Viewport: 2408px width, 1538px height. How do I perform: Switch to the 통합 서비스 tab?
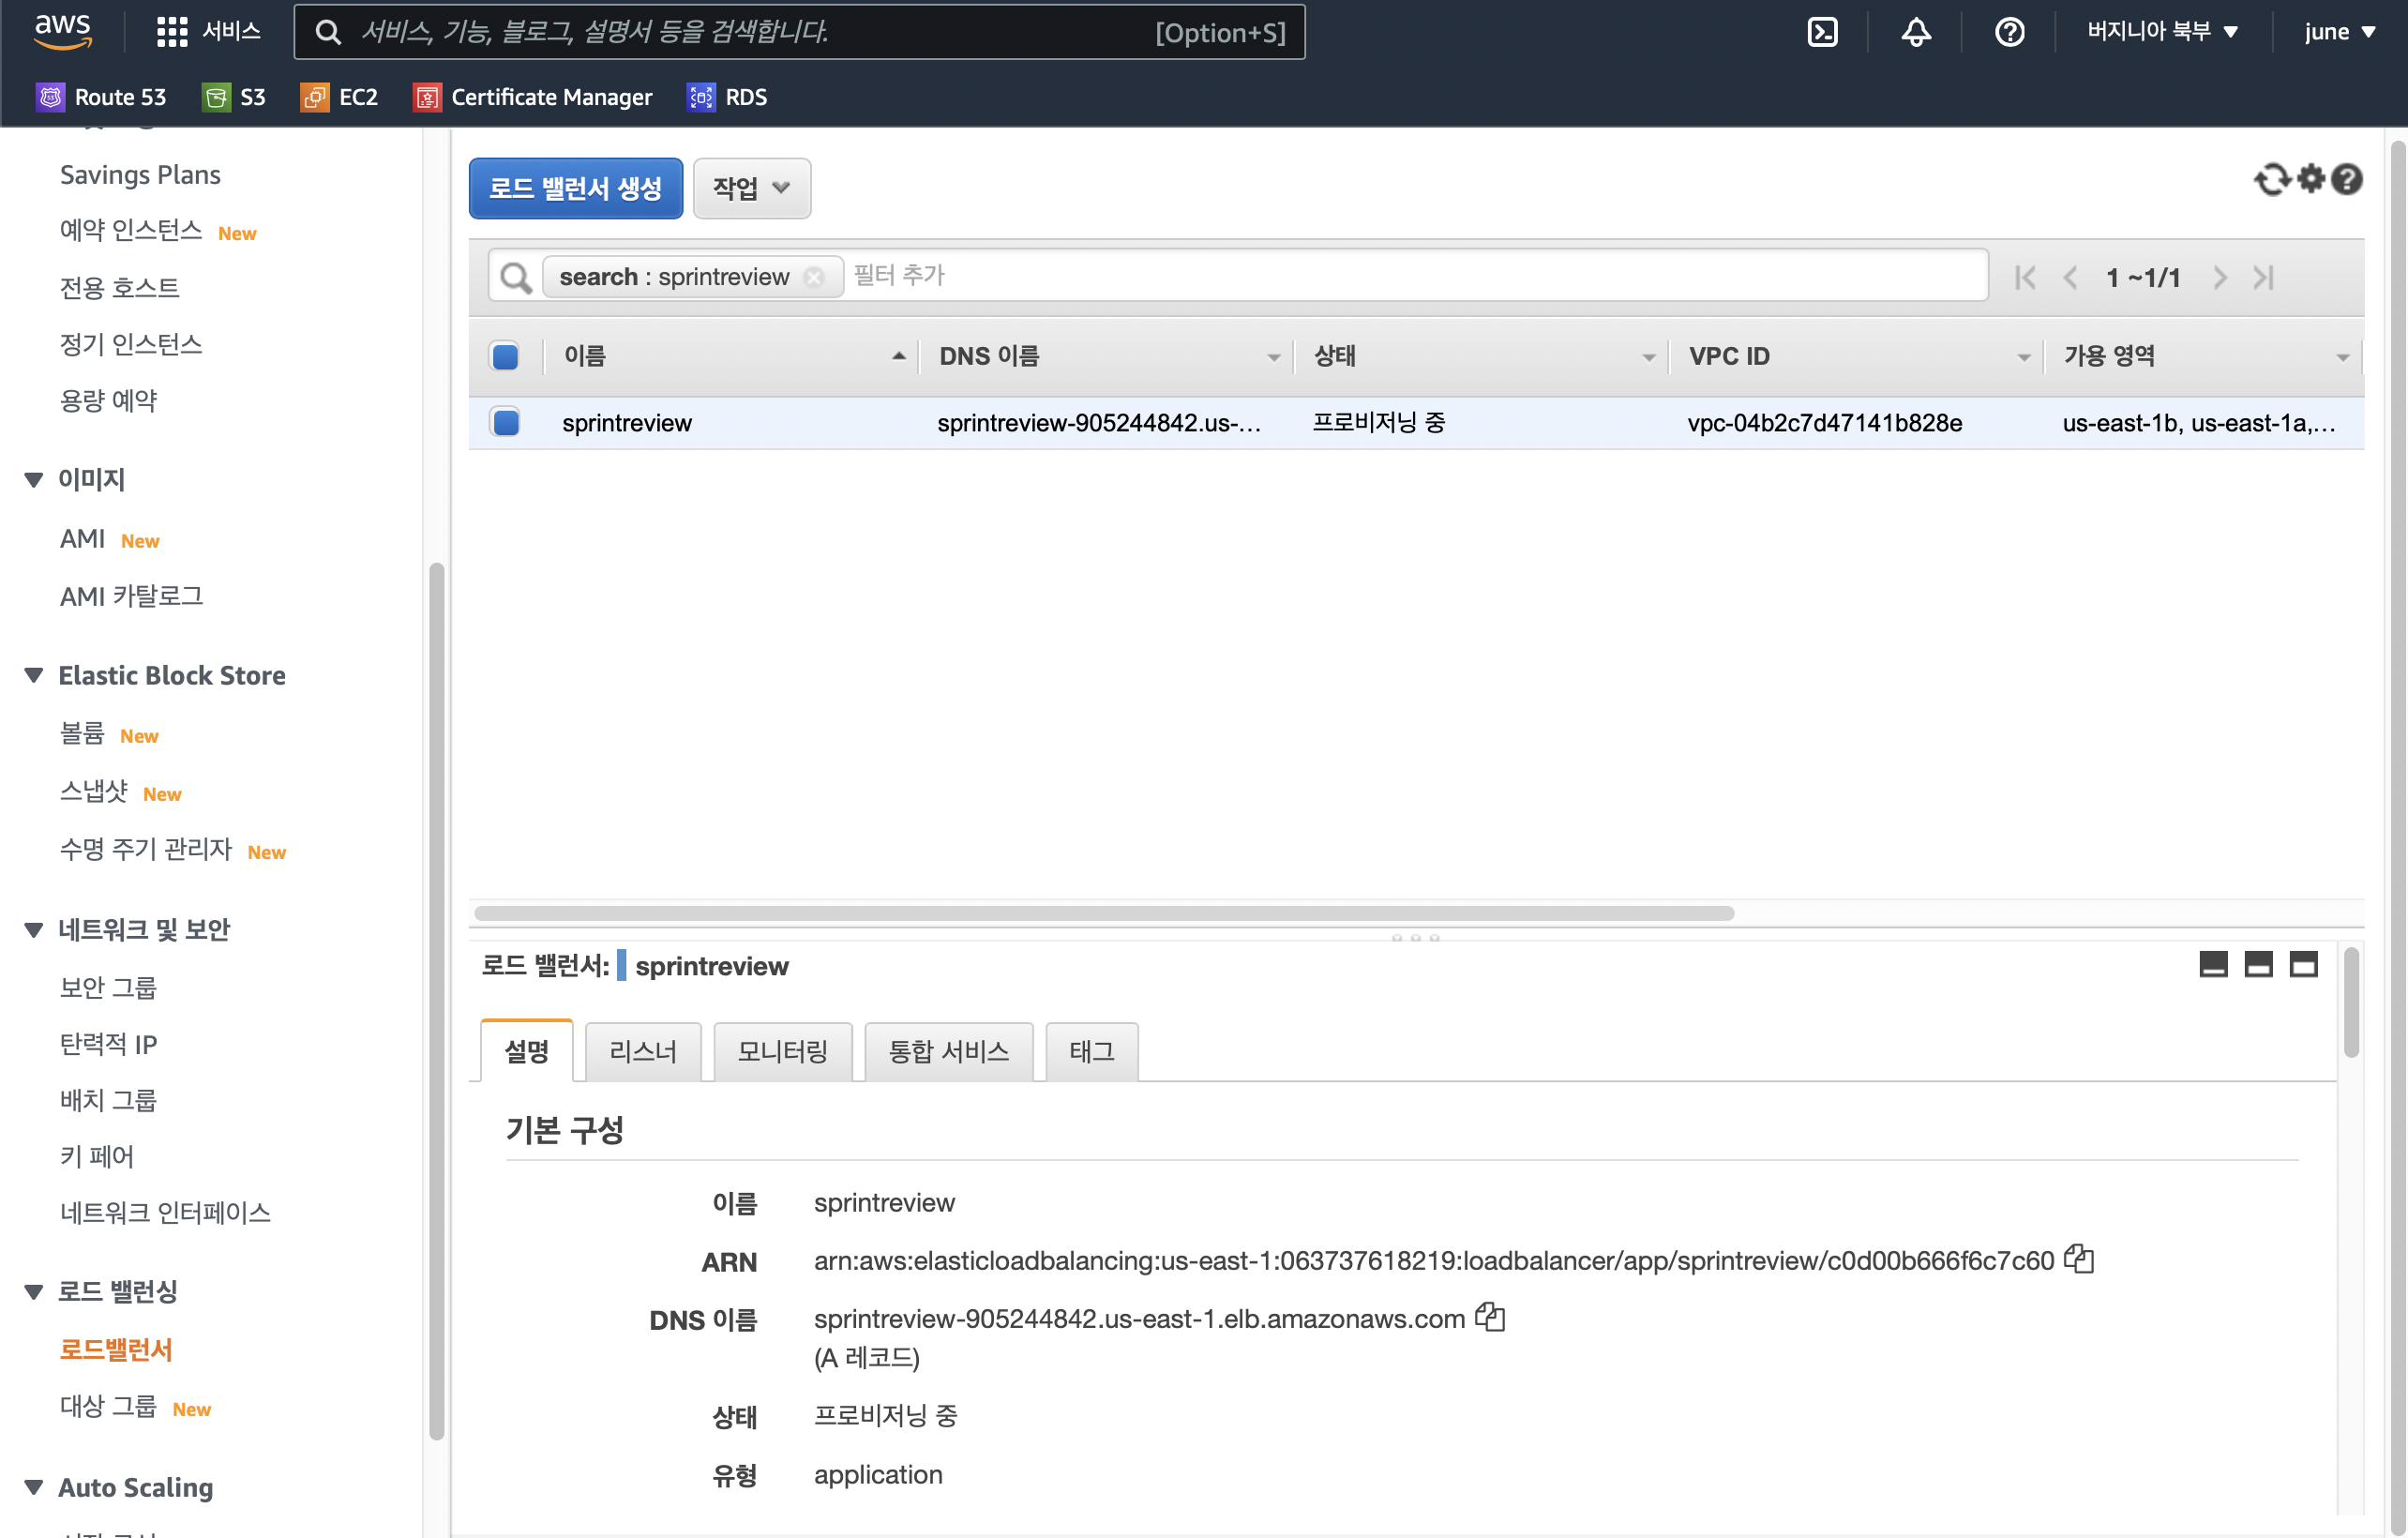point(949,1051)
